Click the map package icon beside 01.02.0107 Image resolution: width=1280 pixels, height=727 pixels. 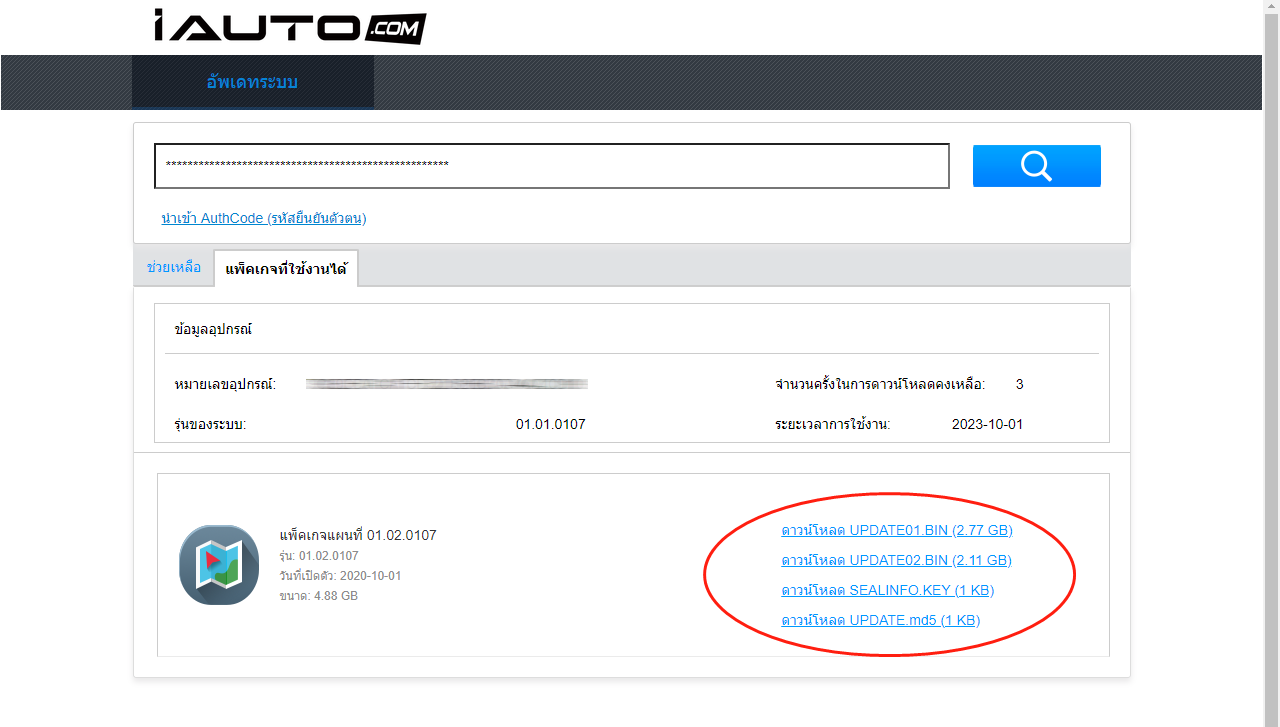[x=218, y=565]
